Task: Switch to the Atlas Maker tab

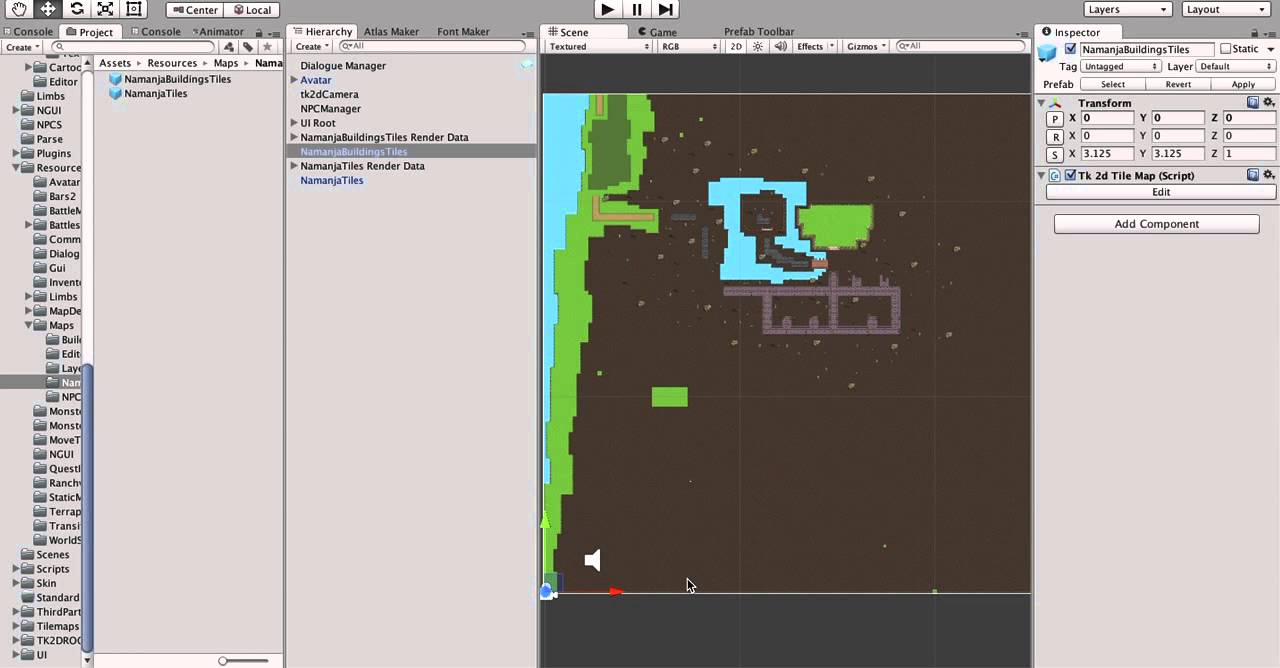Action: click(x=391, y=32)
